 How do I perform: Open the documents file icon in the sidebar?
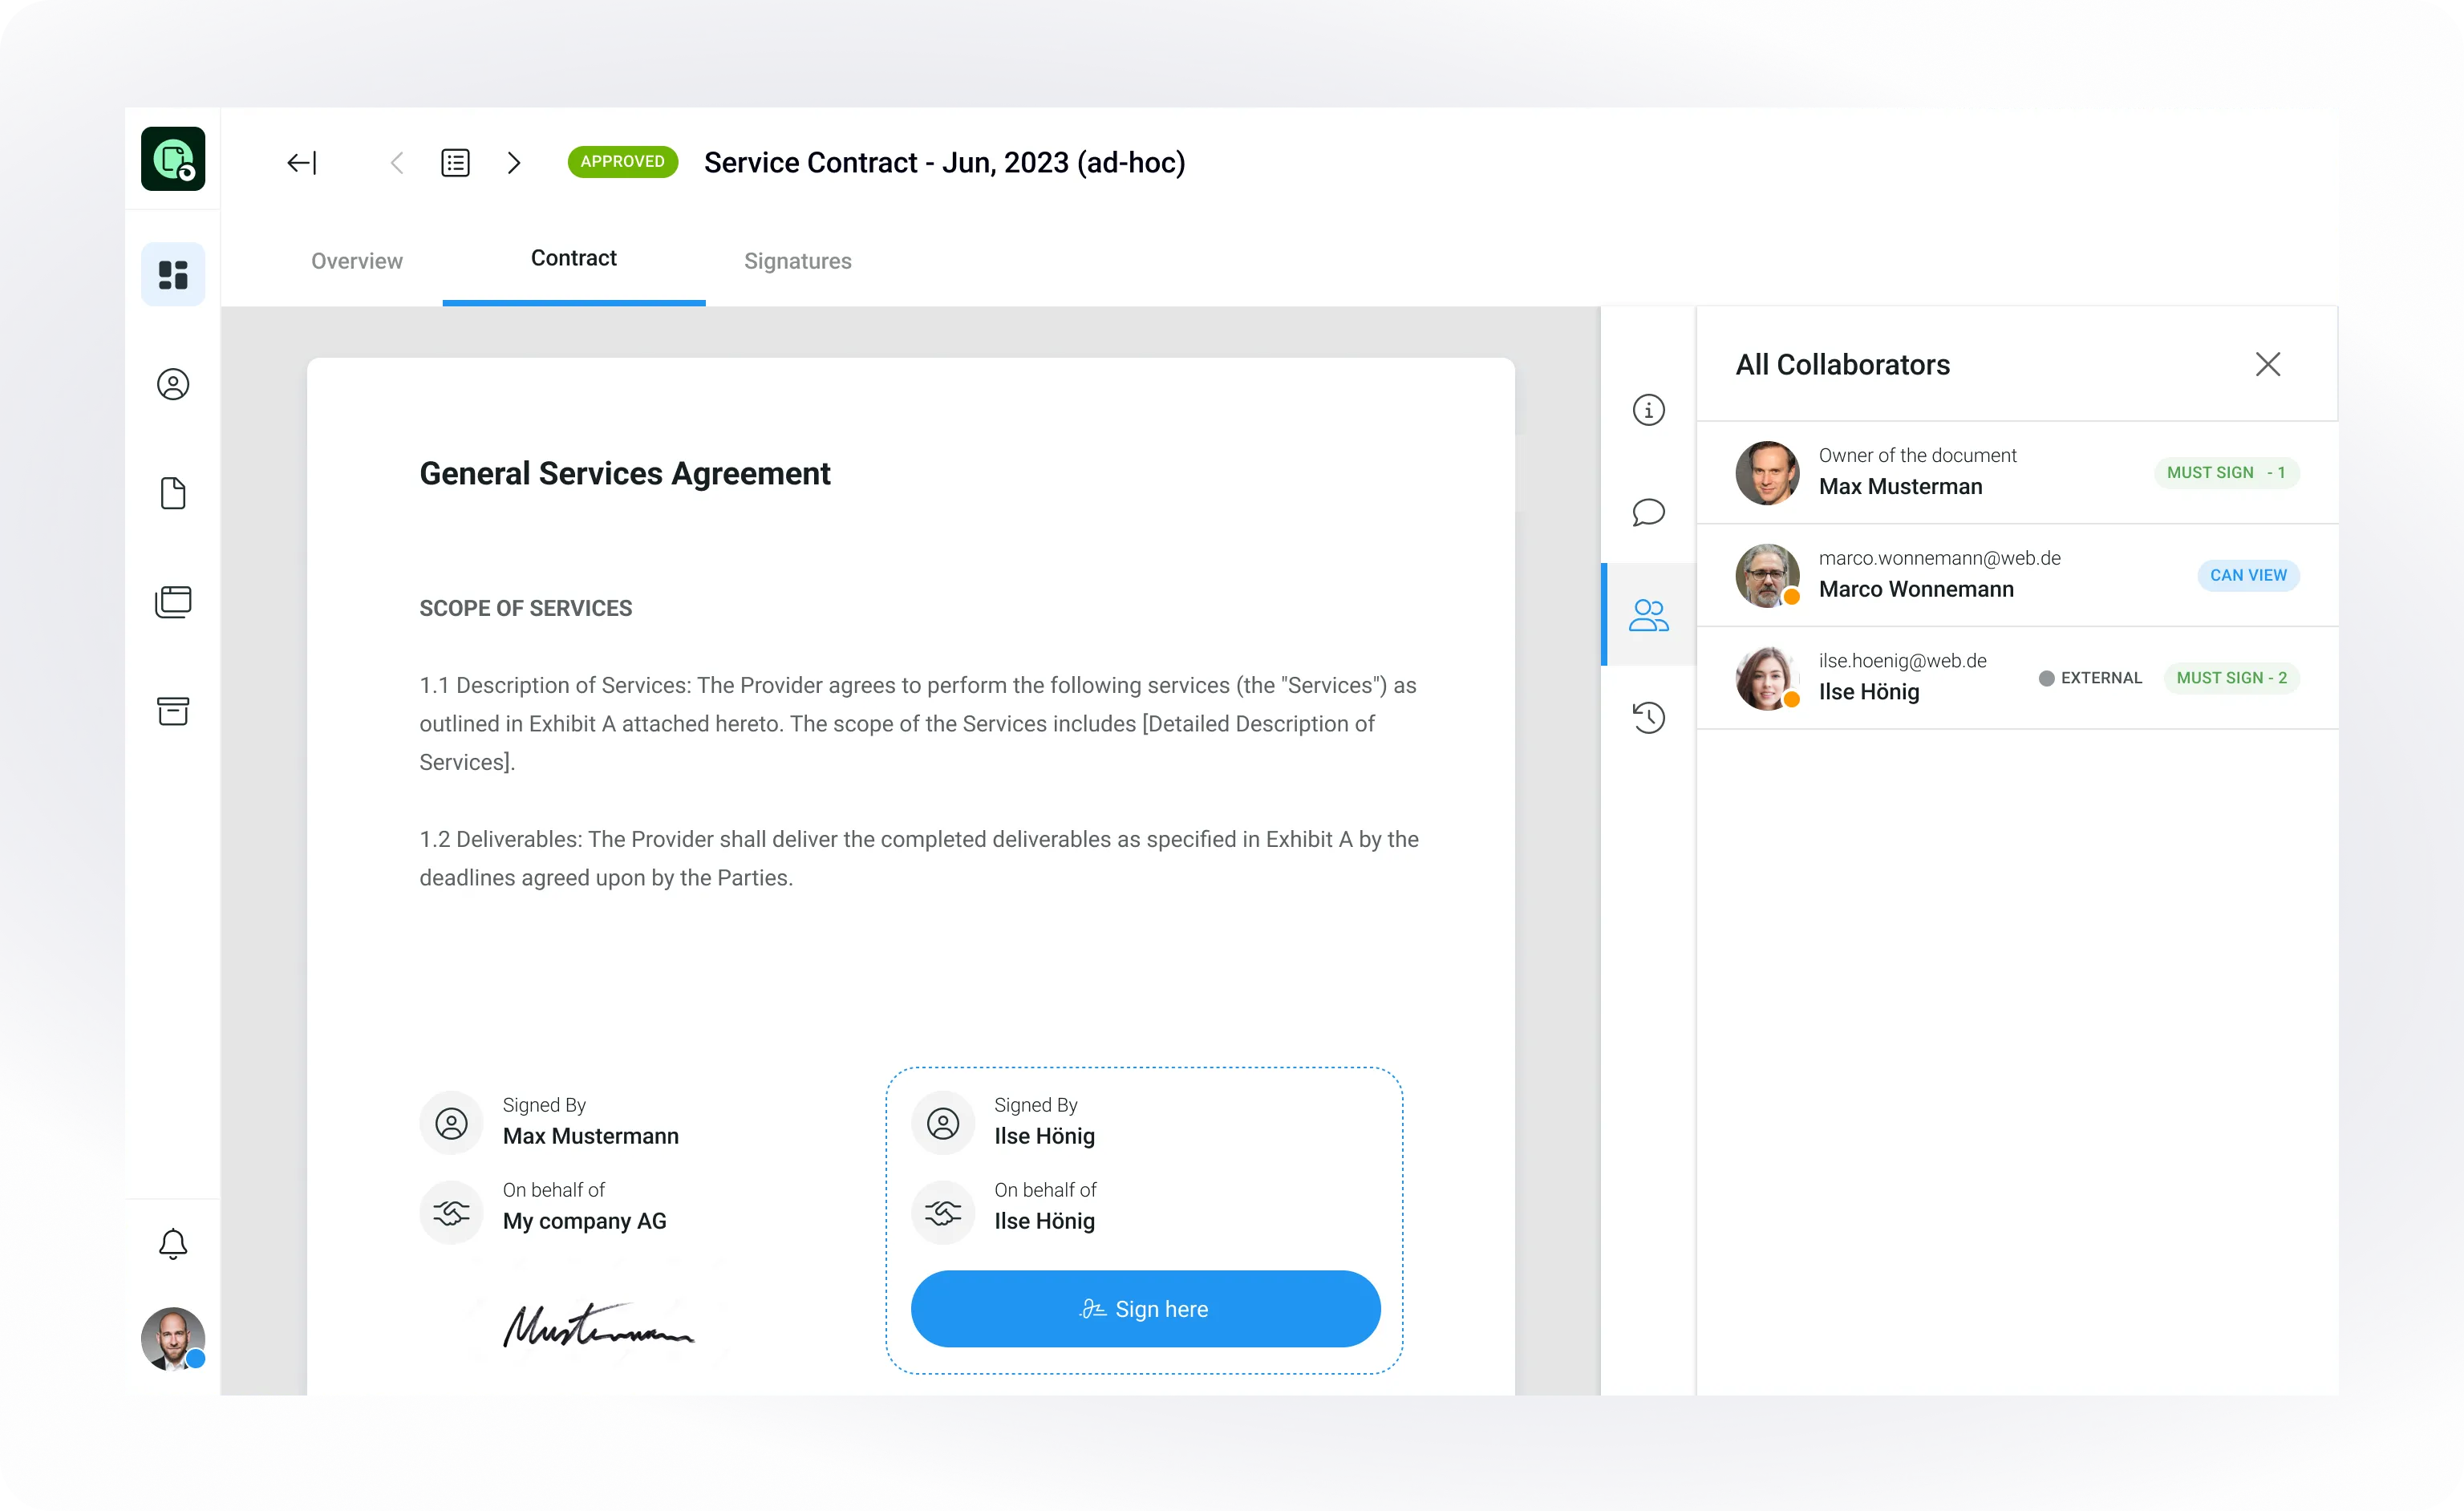[x=173, y=493]
